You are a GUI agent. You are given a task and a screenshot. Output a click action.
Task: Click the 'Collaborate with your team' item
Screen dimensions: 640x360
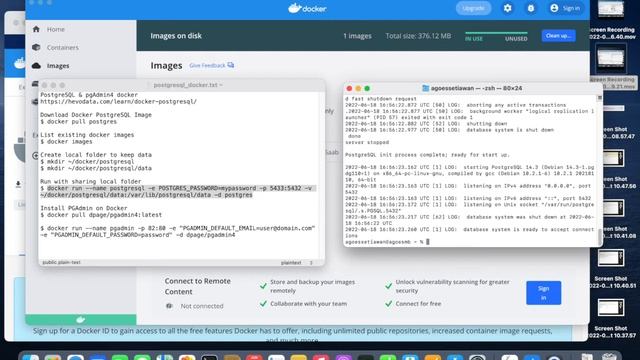[x=309, y=304]
